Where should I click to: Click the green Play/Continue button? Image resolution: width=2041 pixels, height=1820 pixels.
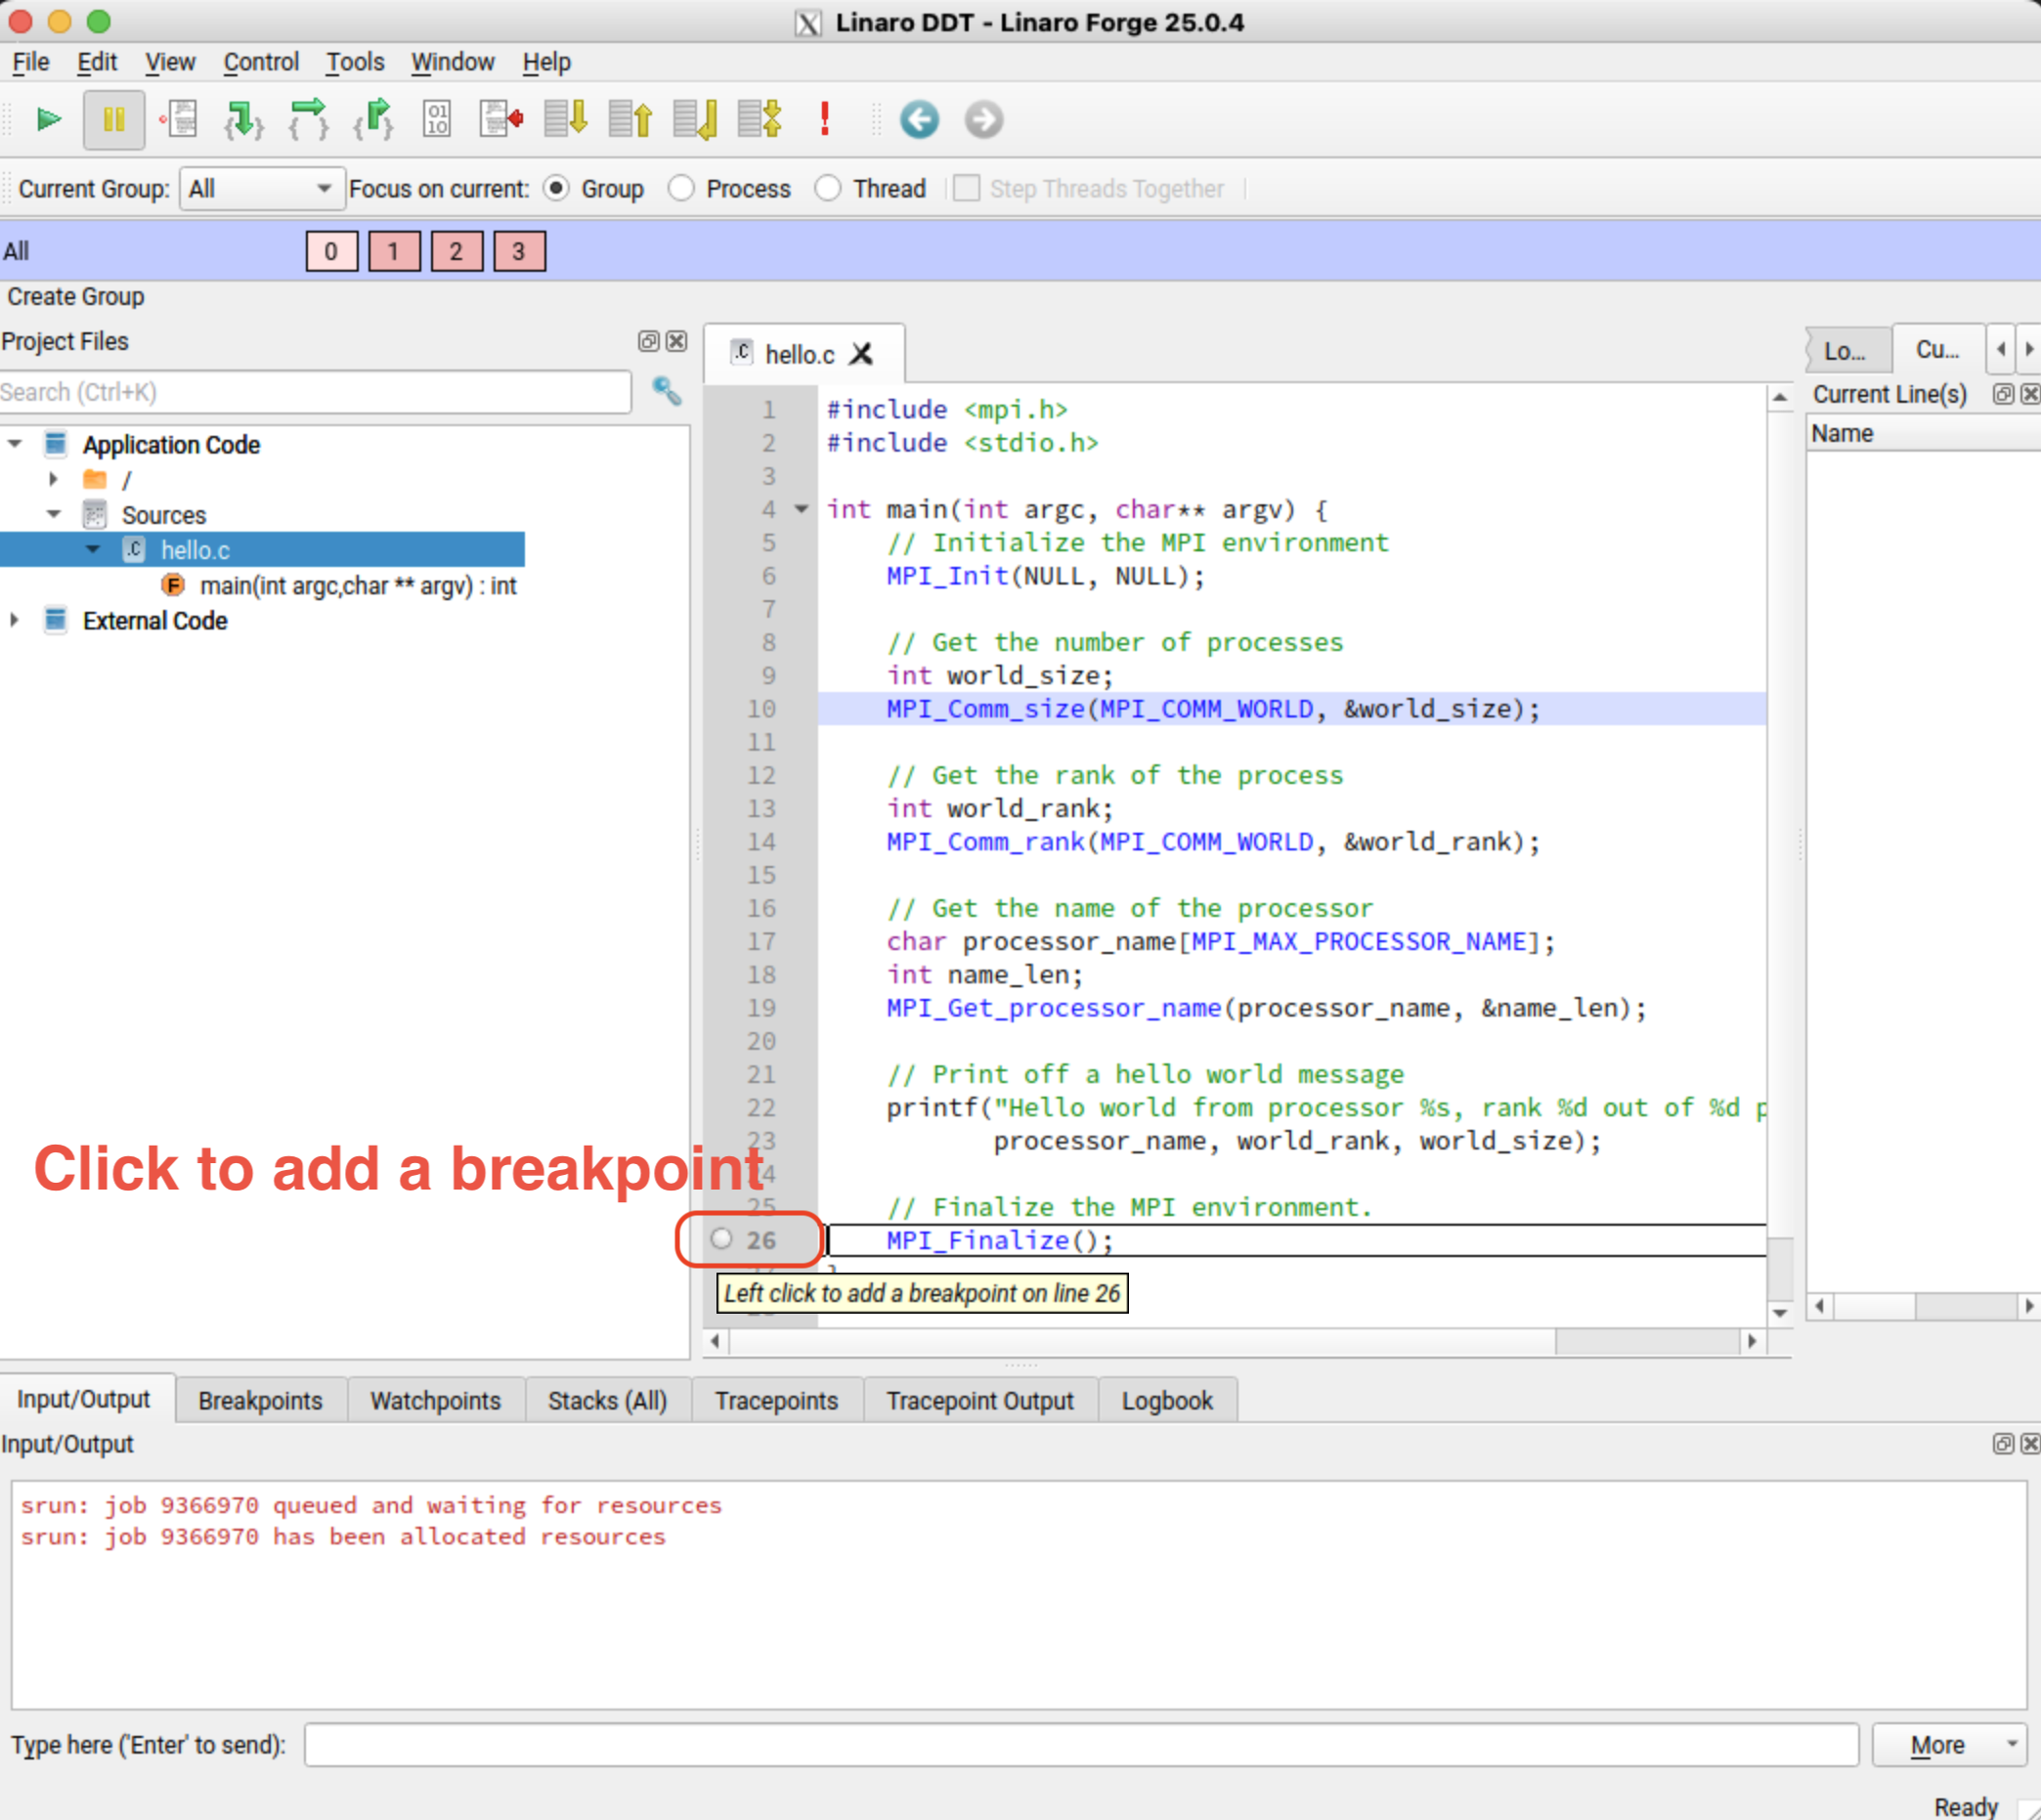48,120
